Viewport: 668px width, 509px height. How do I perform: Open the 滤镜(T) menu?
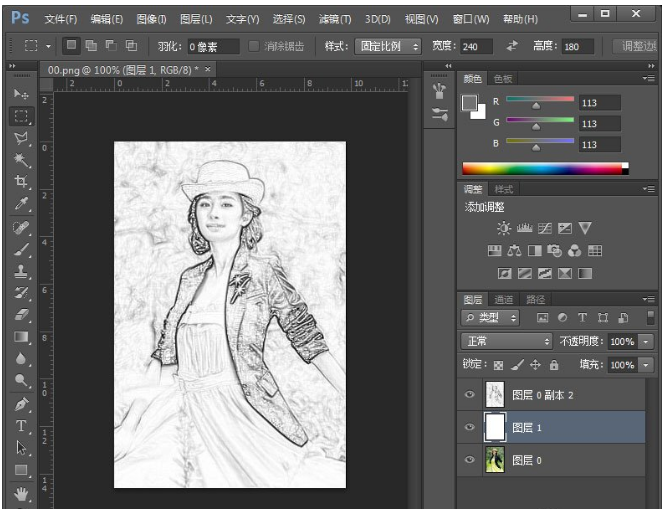tap(335, 19)
